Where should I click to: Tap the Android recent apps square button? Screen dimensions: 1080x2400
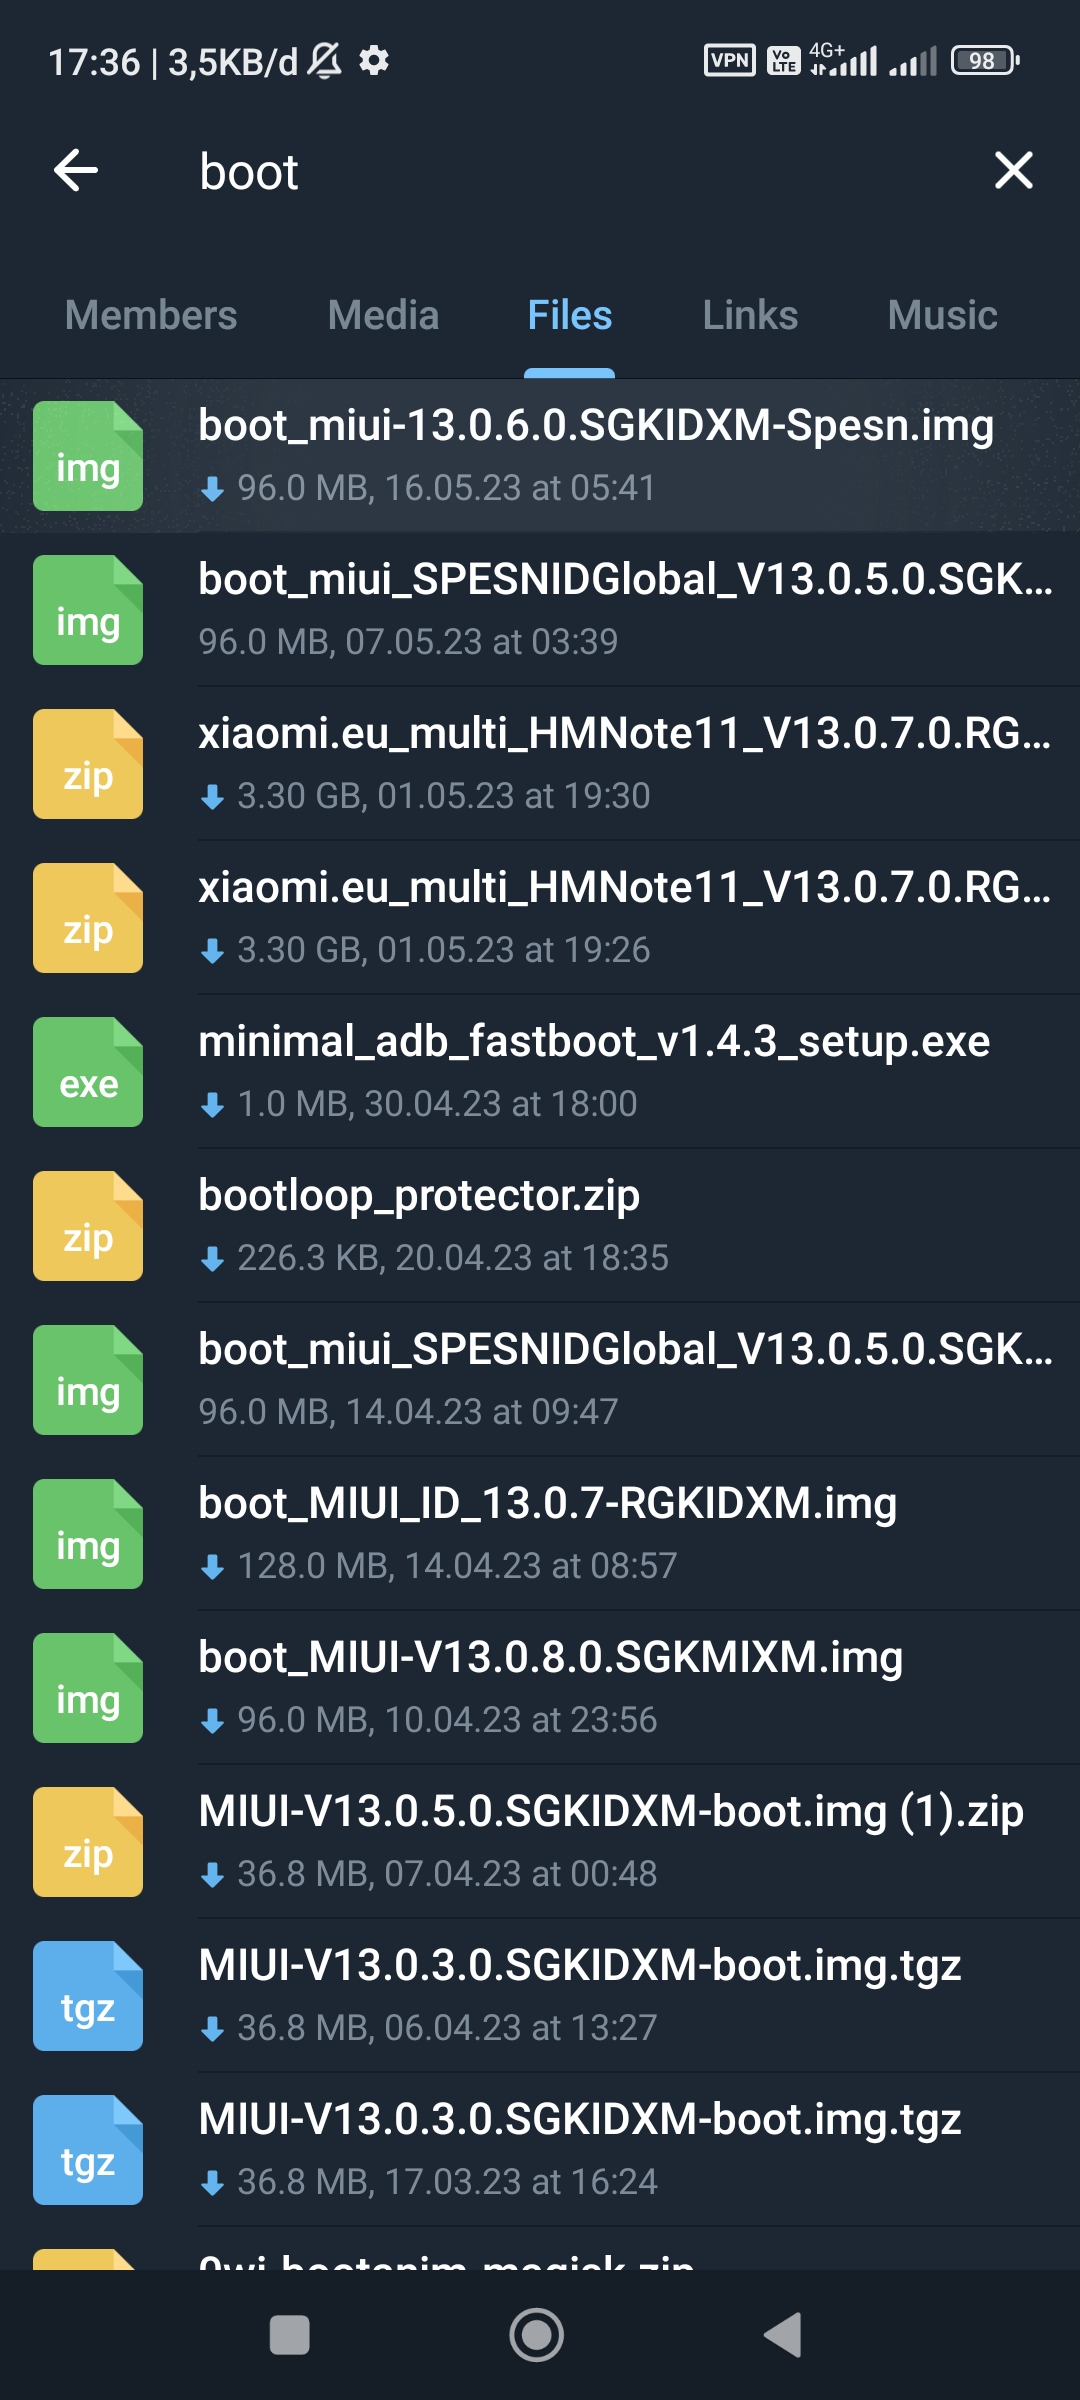coord(290,2335)
